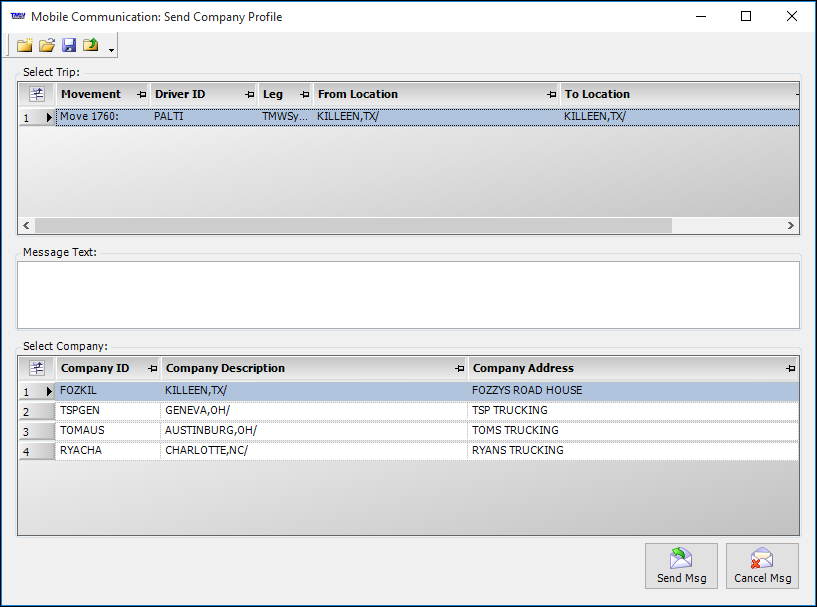Viewport: 817px width, 607px height.
Task: Click the trip grid horizontal scrollbar thumb
Action: pos(353,226)
